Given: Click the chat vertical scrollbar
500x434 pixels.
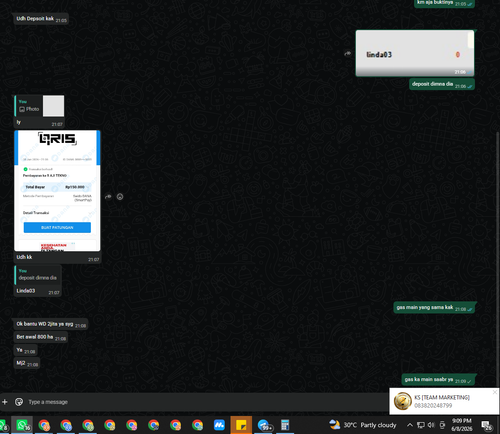Looking at the screenshot, I should click(x=498, y=260).
